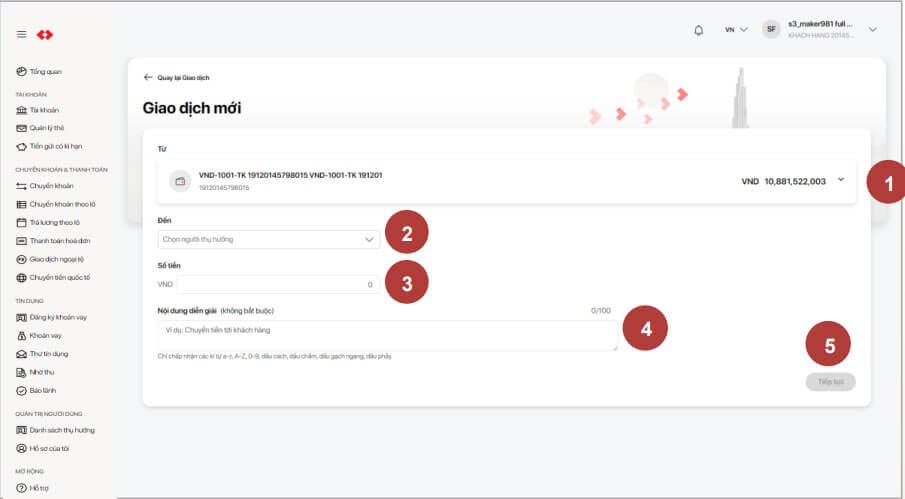Open Danh sách thụ hưởng in sidebar
This screenshot has height=499, width=905.
pyautogui.click(x=62, y=430)
